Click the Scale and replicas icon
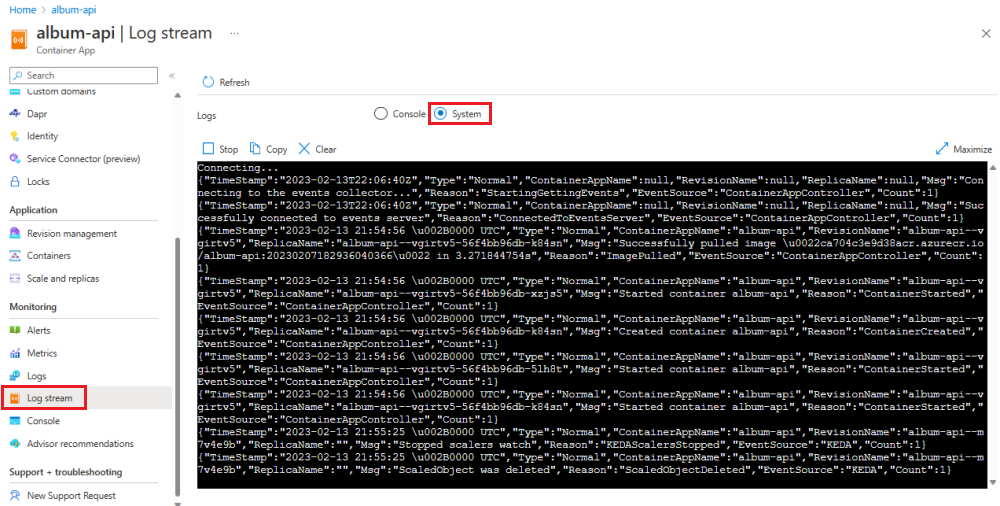The image size is (1000, 506). (15, 279)
